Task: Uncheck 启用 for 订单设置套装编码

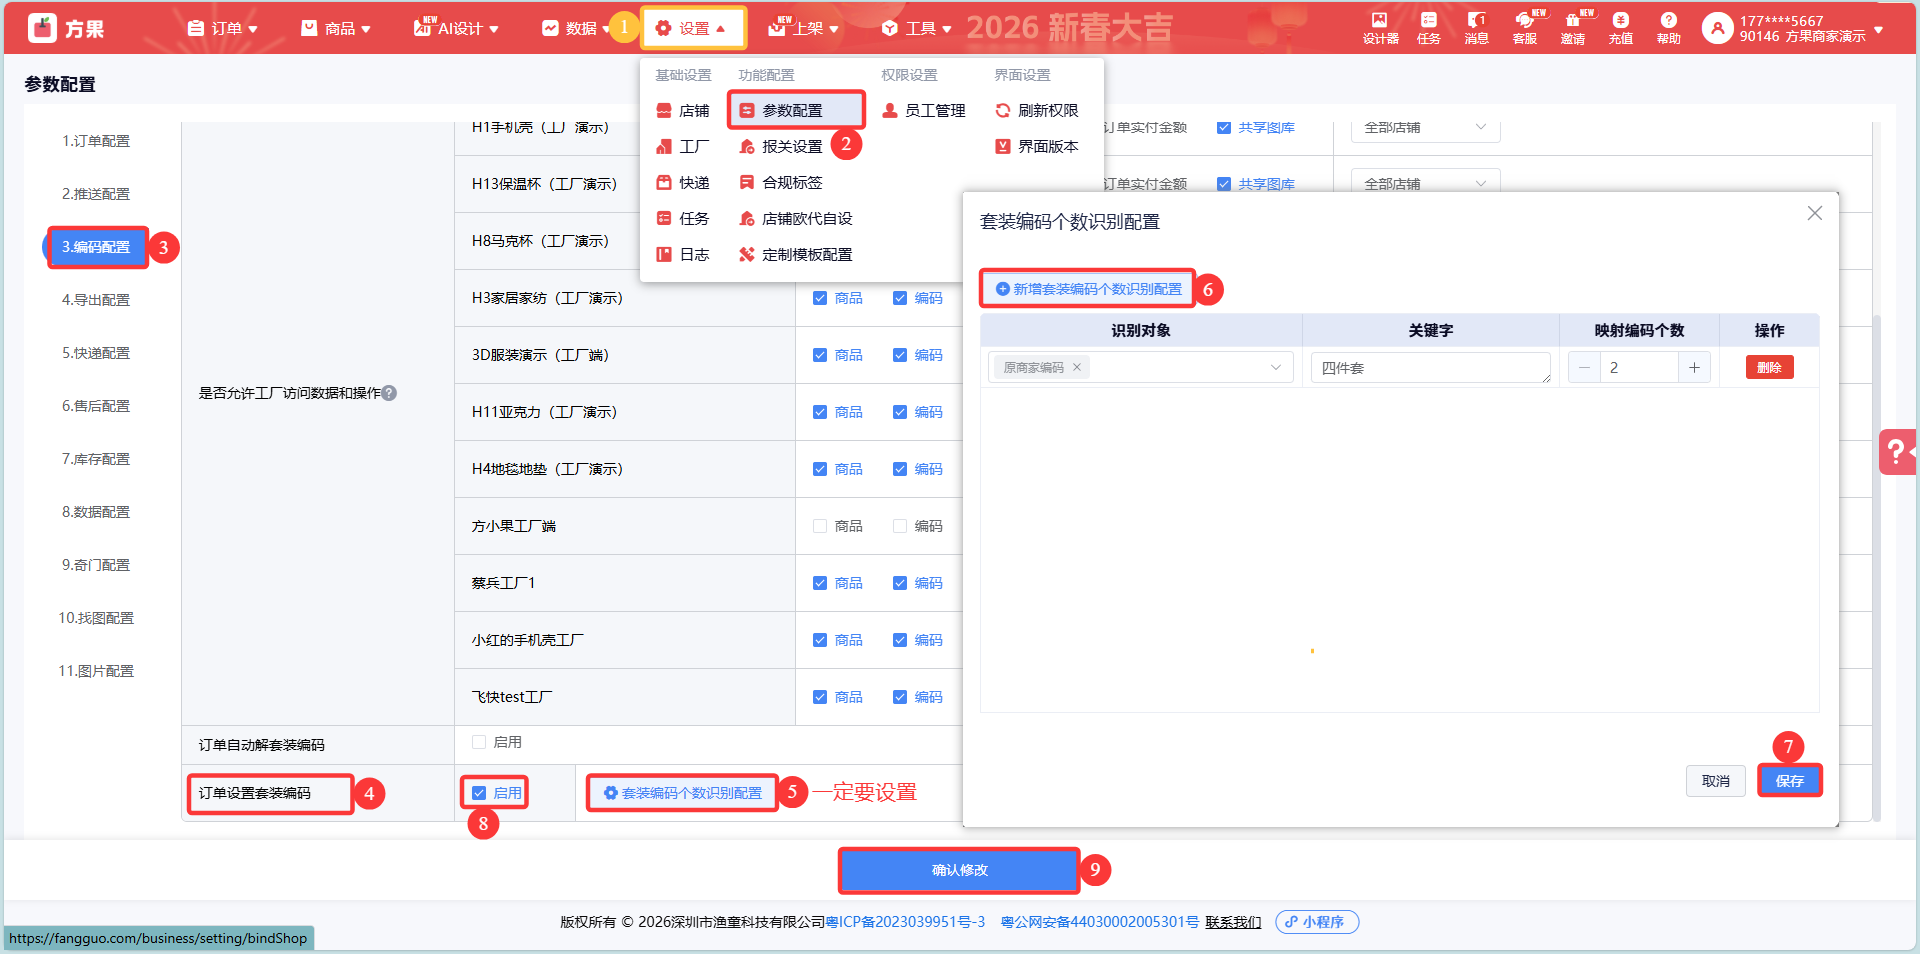Action: point(479,793)
